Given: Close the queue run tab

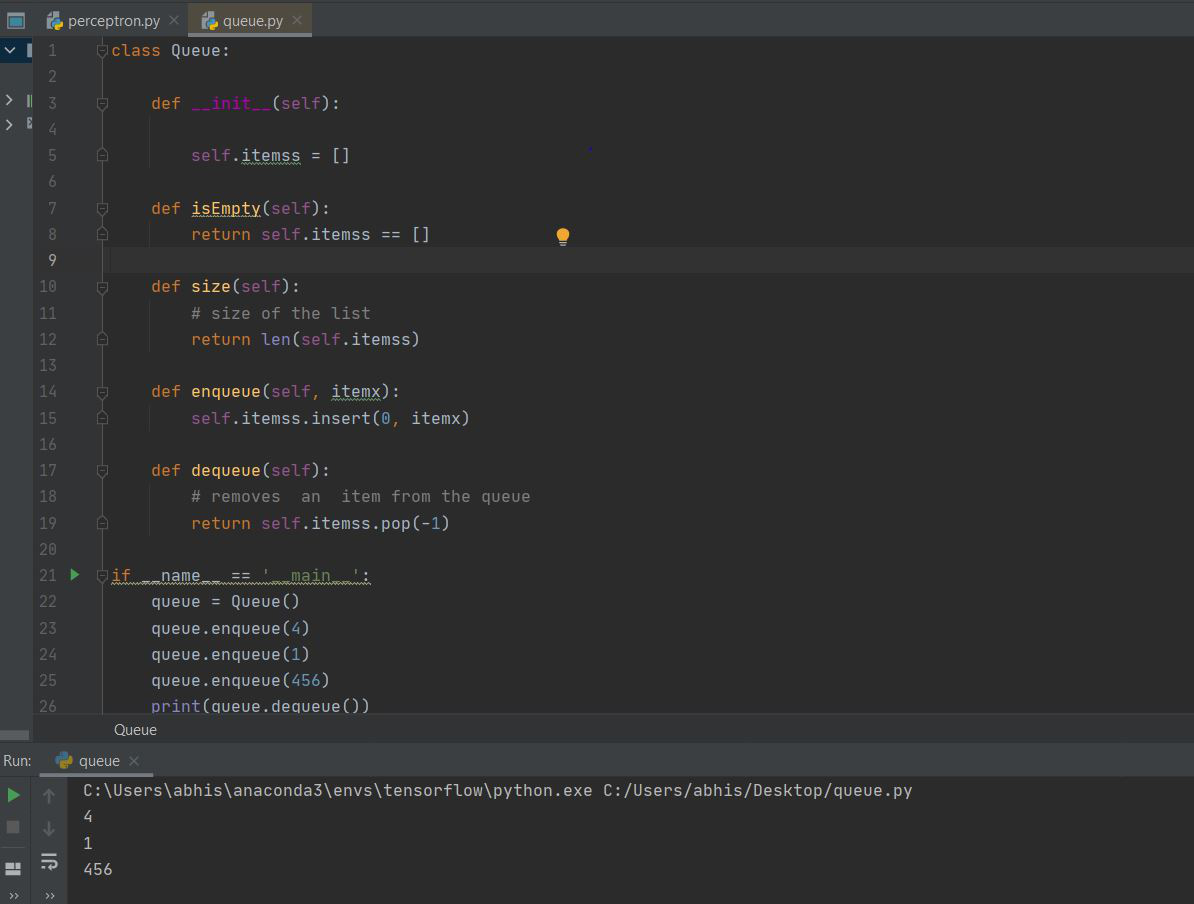Looking at the screenshot, I should (135, 761).
